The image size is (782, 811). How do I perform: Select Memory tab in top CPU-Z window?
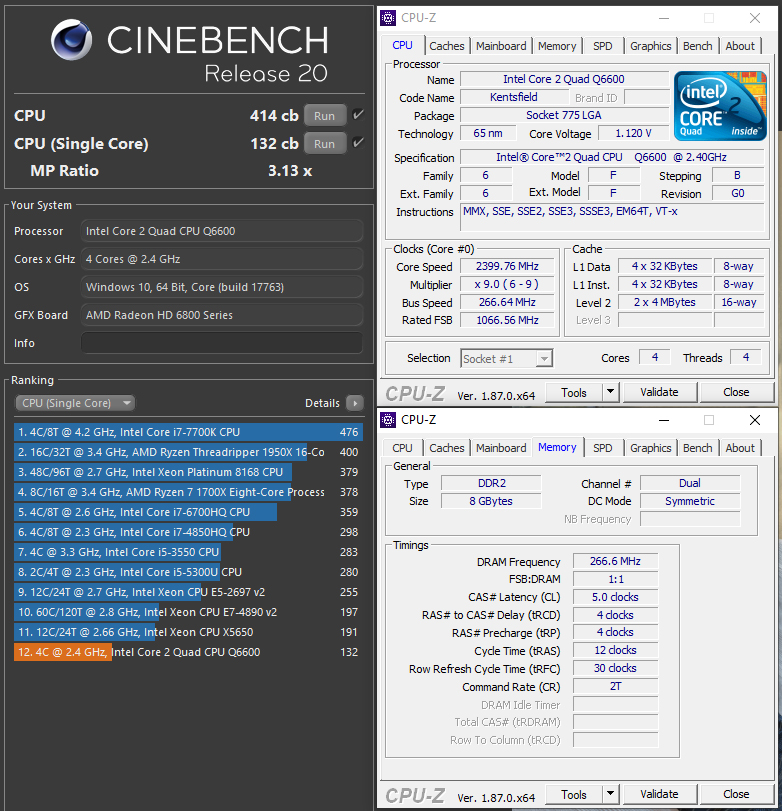click(x=557, y=46)
